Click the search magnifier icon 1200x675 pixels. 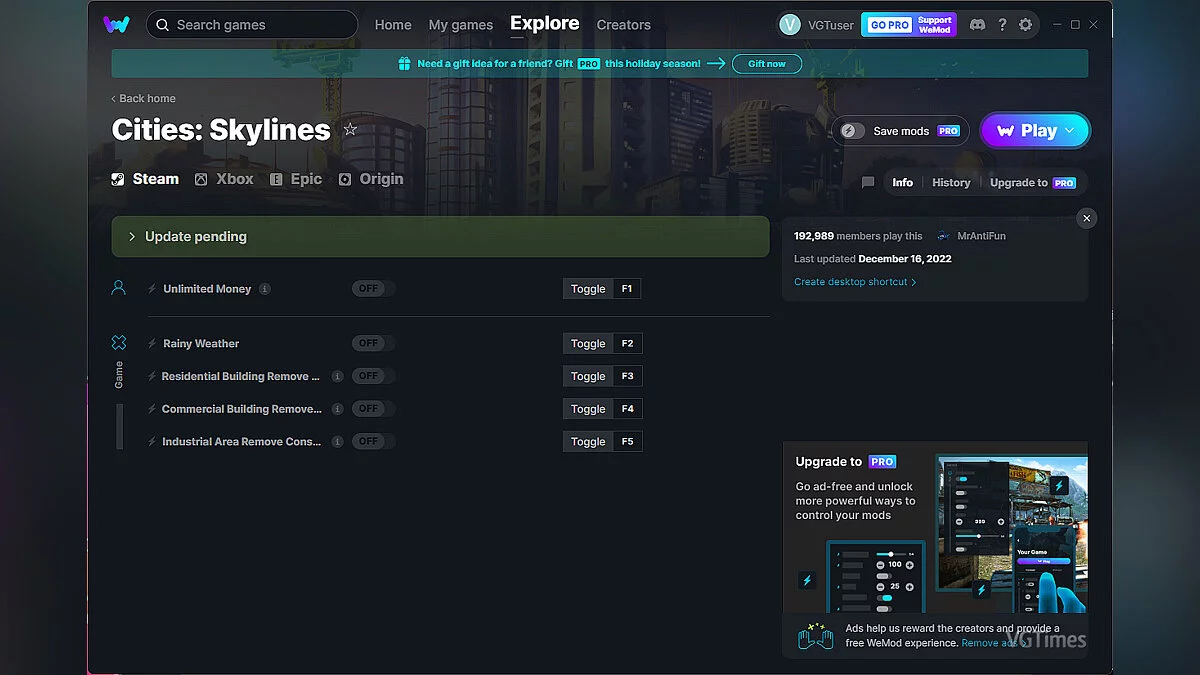tap(162, 25)
